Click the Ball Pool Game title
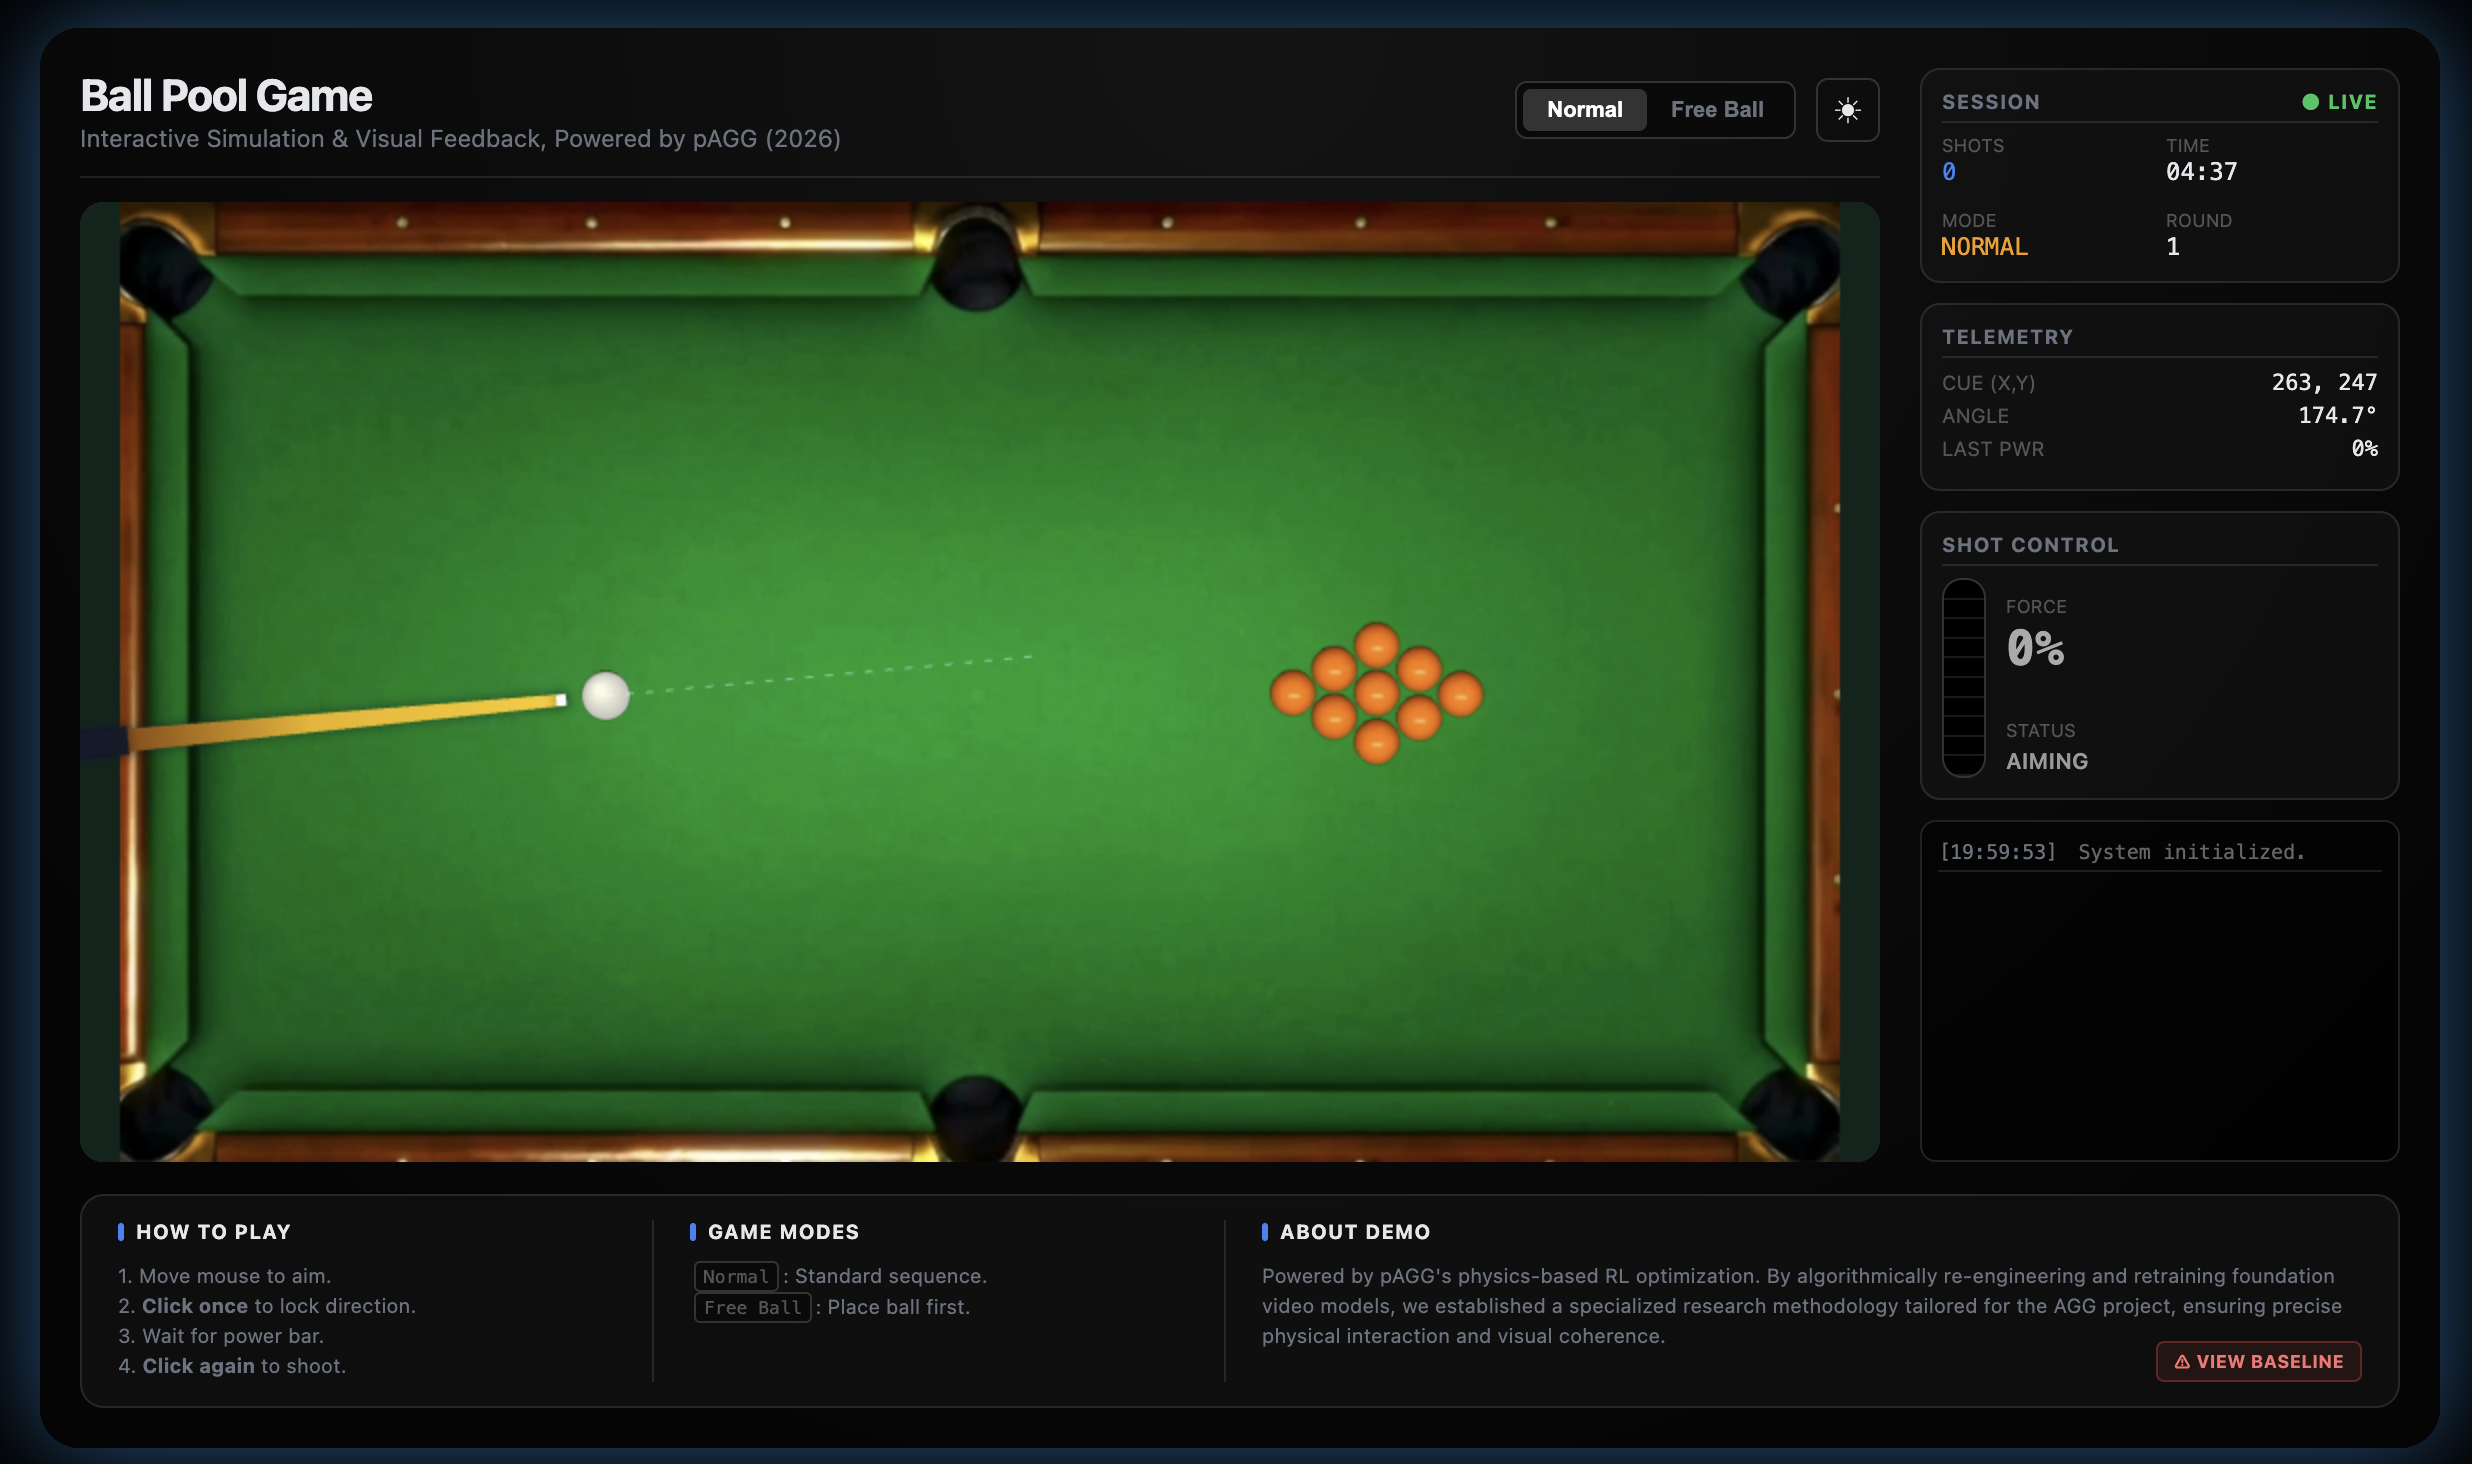 pos(226,96)
